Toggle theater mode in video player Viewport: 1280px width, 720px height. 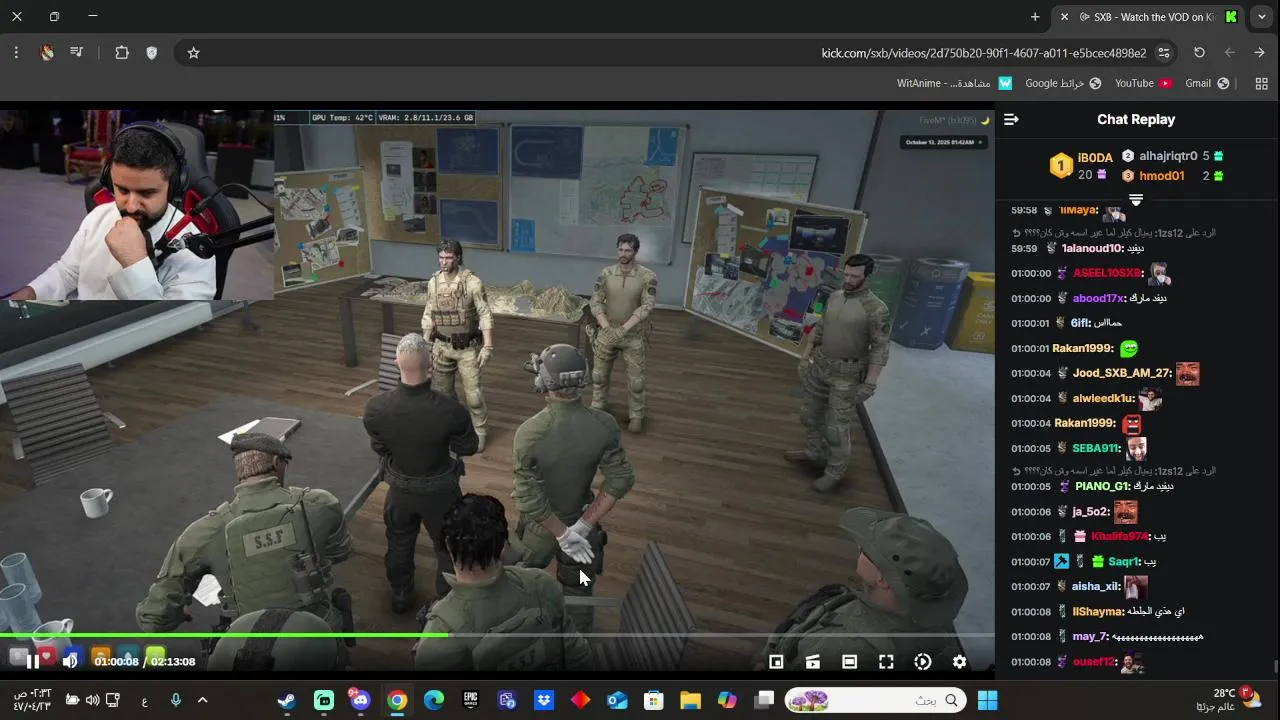[849, 661]
